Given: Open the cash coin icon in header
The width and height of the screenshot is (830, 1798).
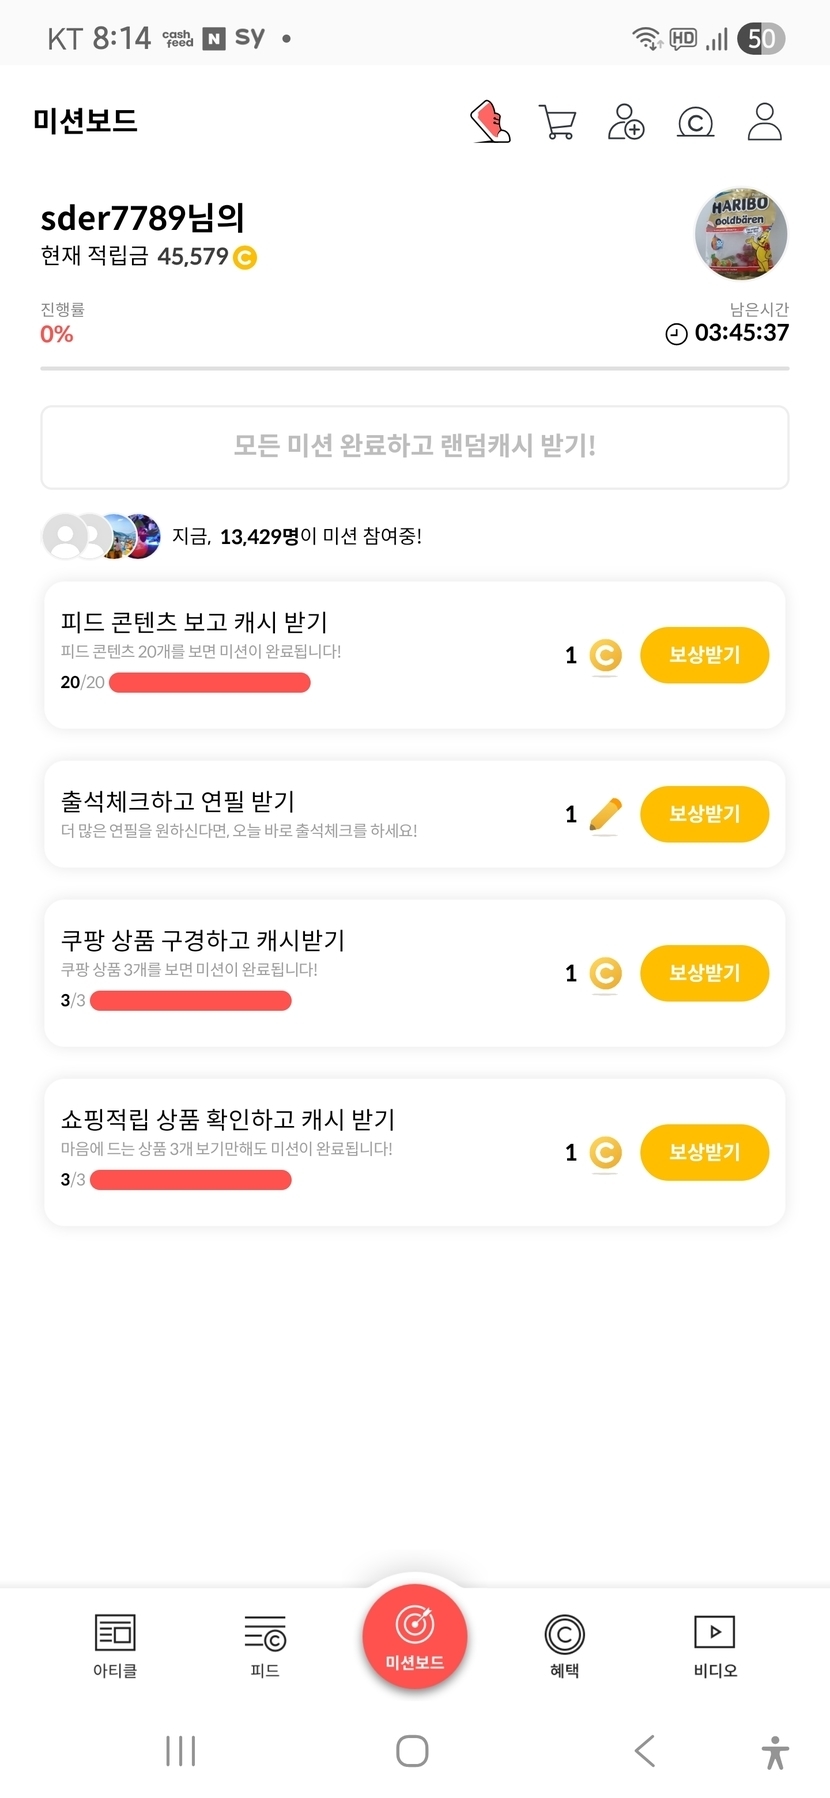Looking at the screenshot, I should [x=695, y=122].
